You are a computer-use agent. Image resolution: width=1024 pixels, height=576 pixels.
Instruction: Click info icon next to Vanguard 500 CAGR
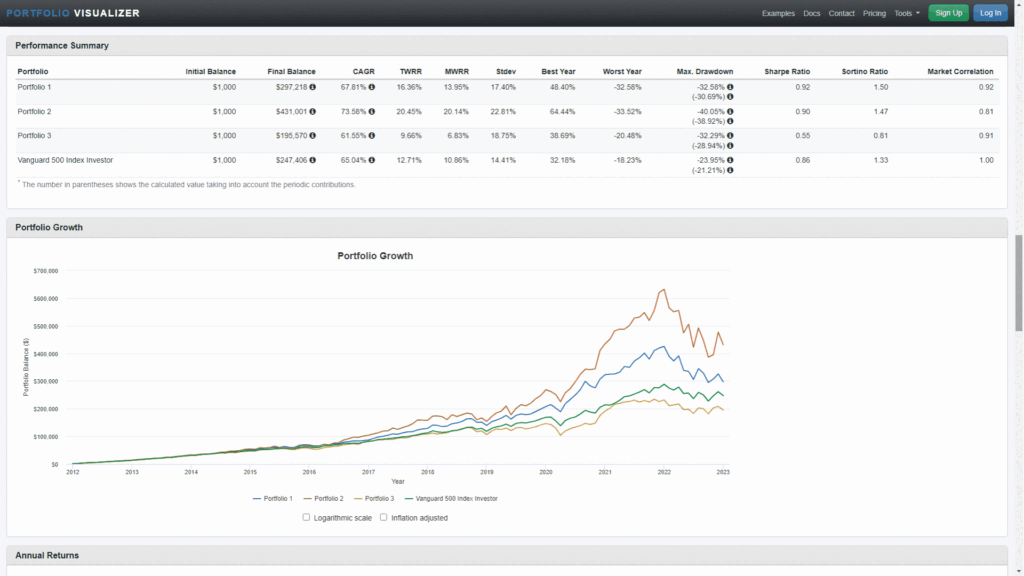coord(372,160)
